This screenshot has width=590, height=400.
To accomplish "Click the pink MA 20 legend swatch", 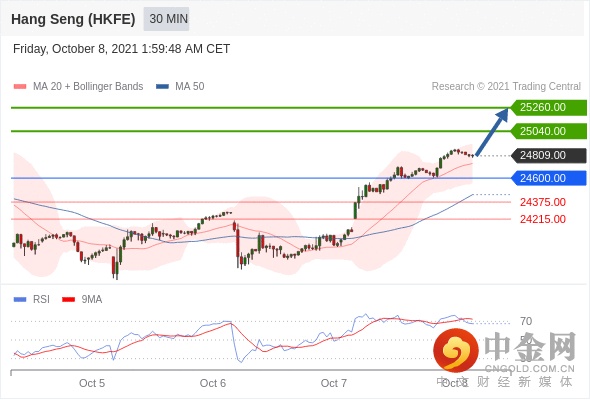I will pyautogui.click(x=20, y=87).
